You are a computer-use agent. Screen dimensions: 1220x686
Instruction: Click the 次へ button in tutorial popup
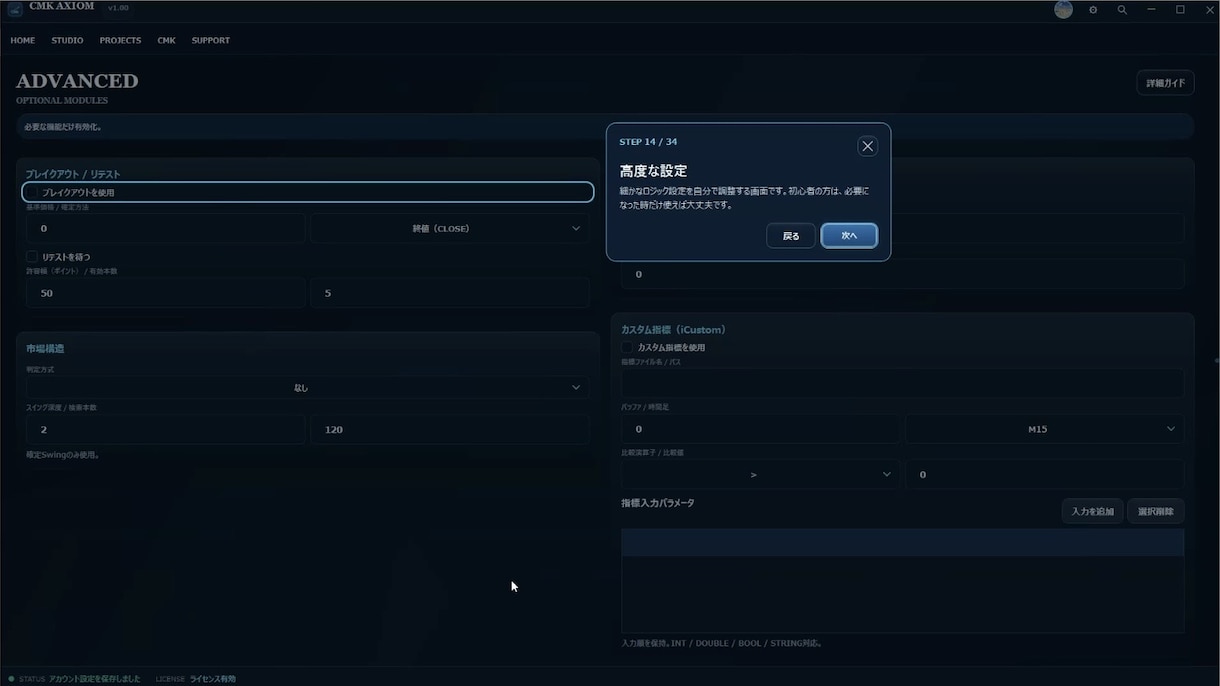[849, 236]
